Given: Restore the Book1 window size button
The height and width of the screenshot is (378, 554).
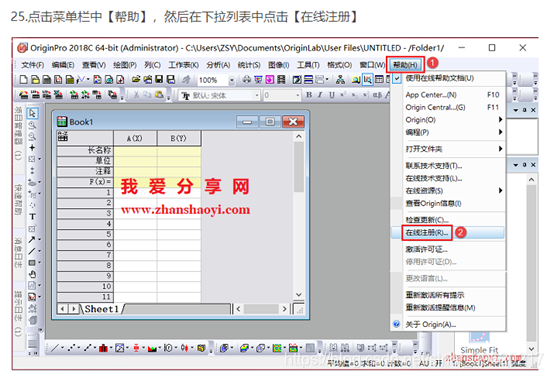Looking at the screenshot, I should pos(270,122).
